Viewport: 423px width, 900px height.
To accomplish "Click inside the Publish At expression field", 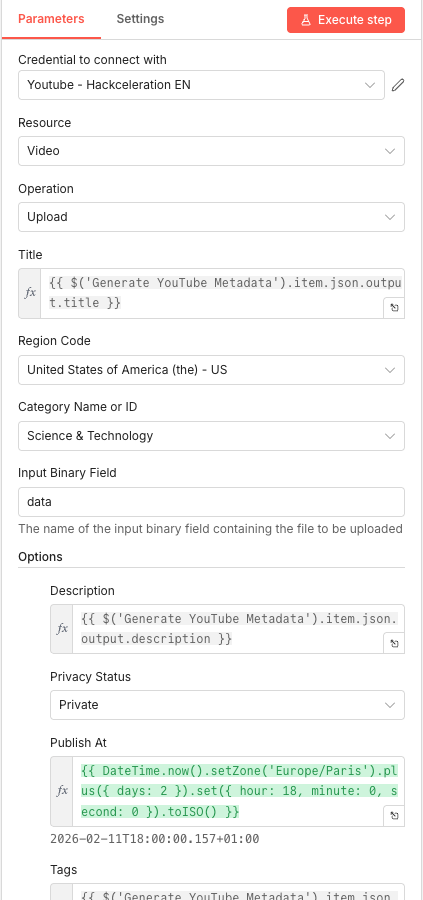I will [x=239, y=791].
